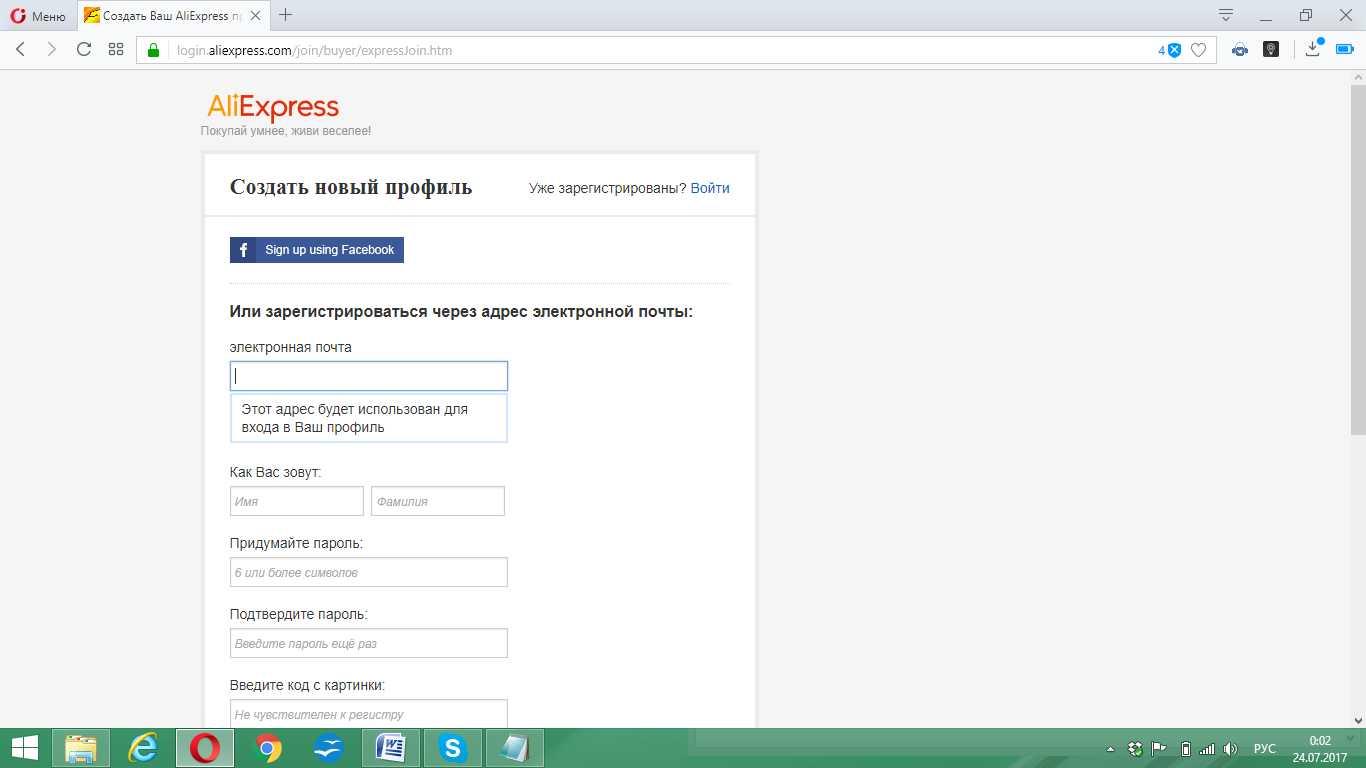Viewport: 1366px width, 768px height.
Task: Open the tab menu icon in title bar
Action: coord(1225,15)
